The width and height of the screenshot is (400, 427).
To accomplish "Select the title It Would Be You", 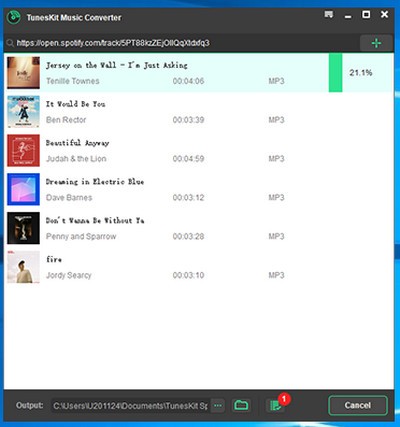I will coord(75,104).
